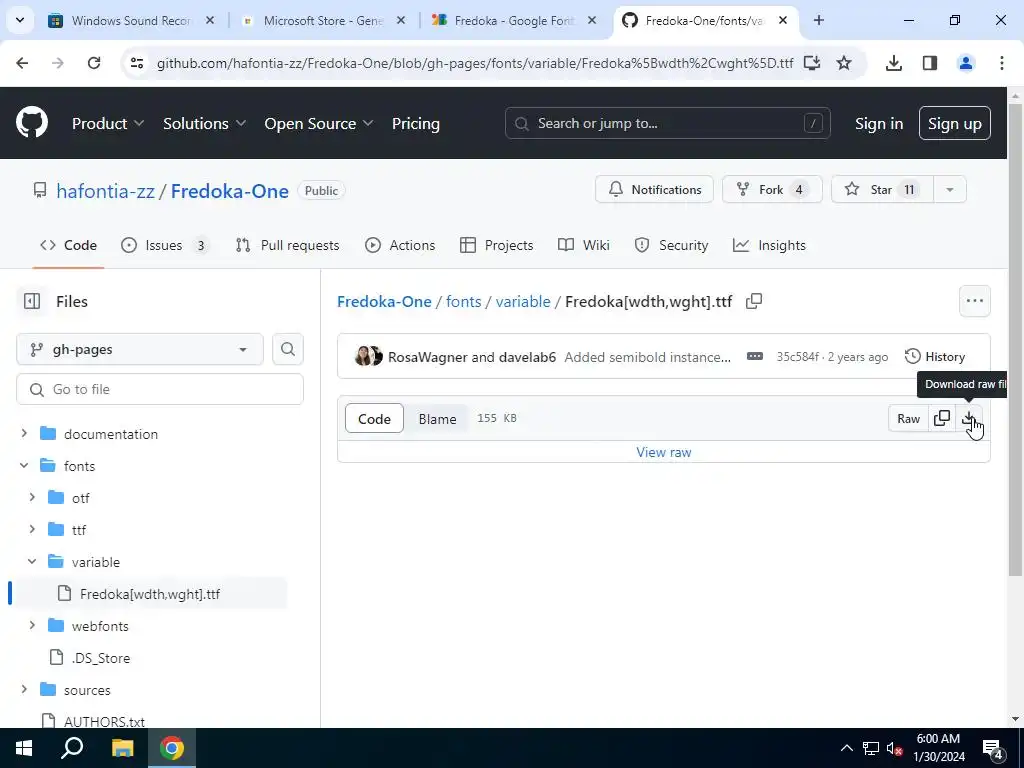Open the Actions tab
This screenshot has height=768, width=1024.
click(400, 246)
